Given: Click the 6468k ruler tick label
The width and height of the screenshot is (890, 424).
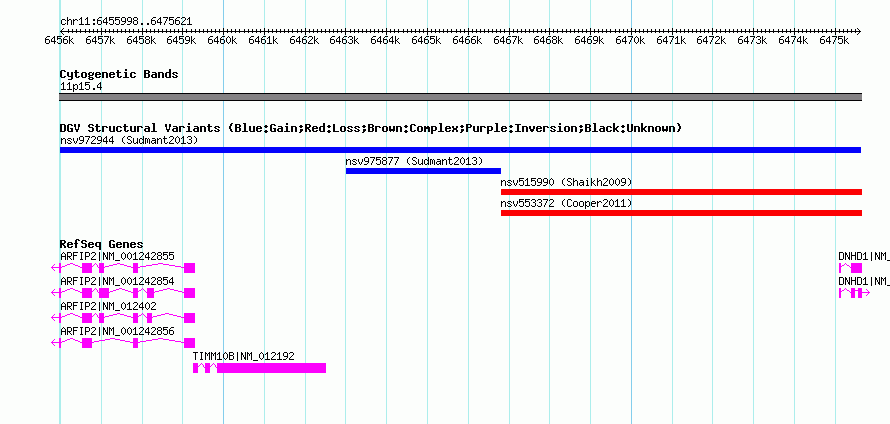Looking at the screenshot, I should [549, 41].
